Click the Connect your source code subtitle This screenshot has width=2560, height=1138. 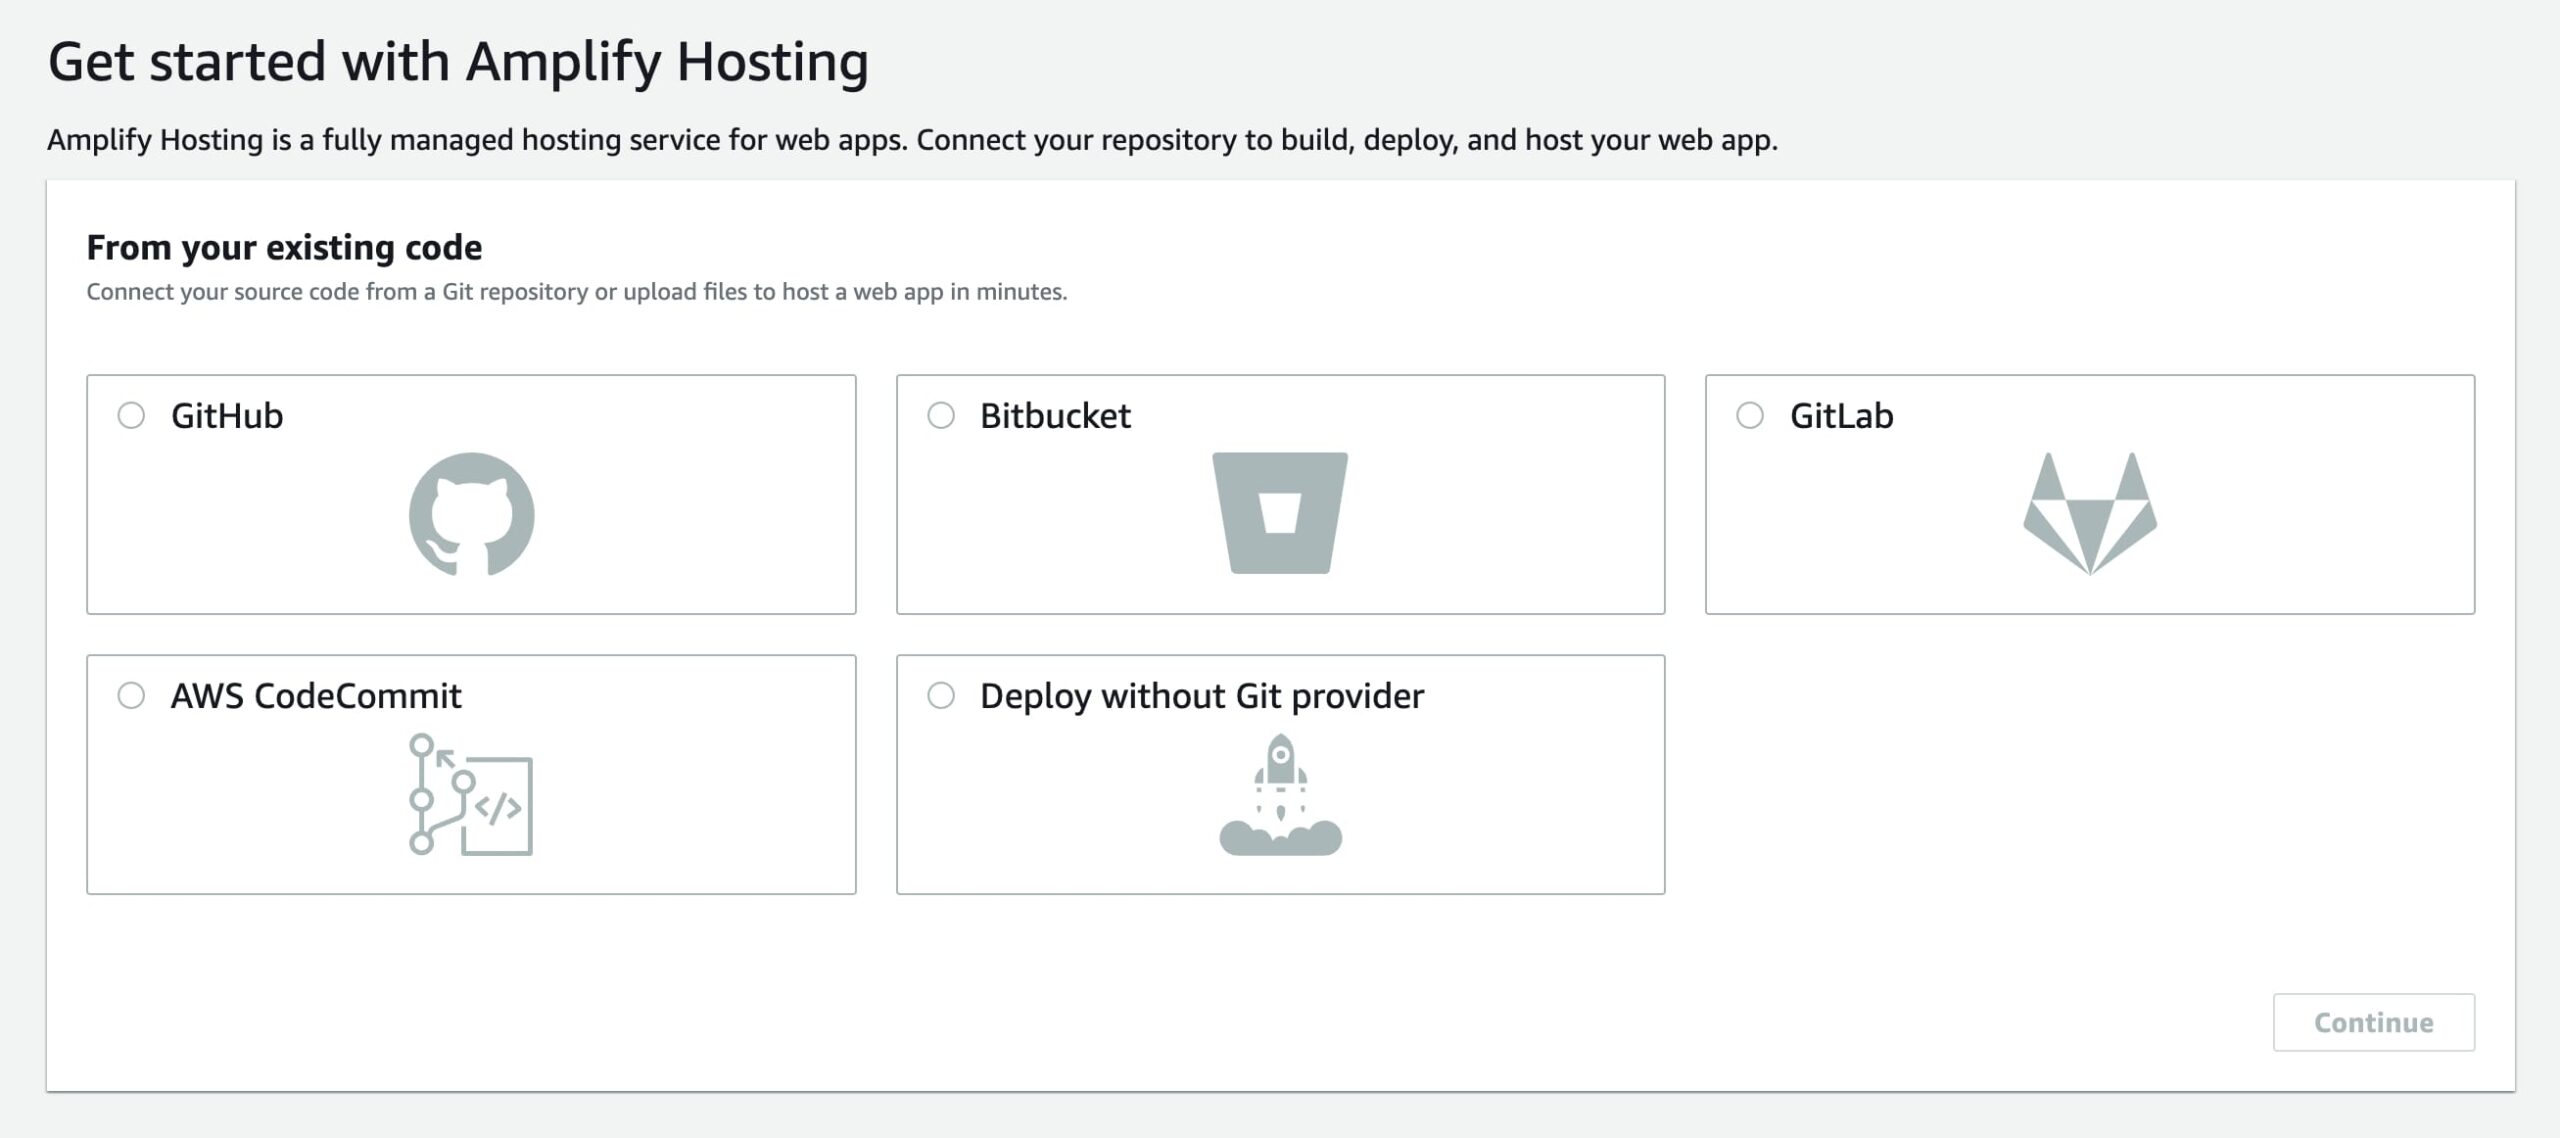tap(576, 292)
